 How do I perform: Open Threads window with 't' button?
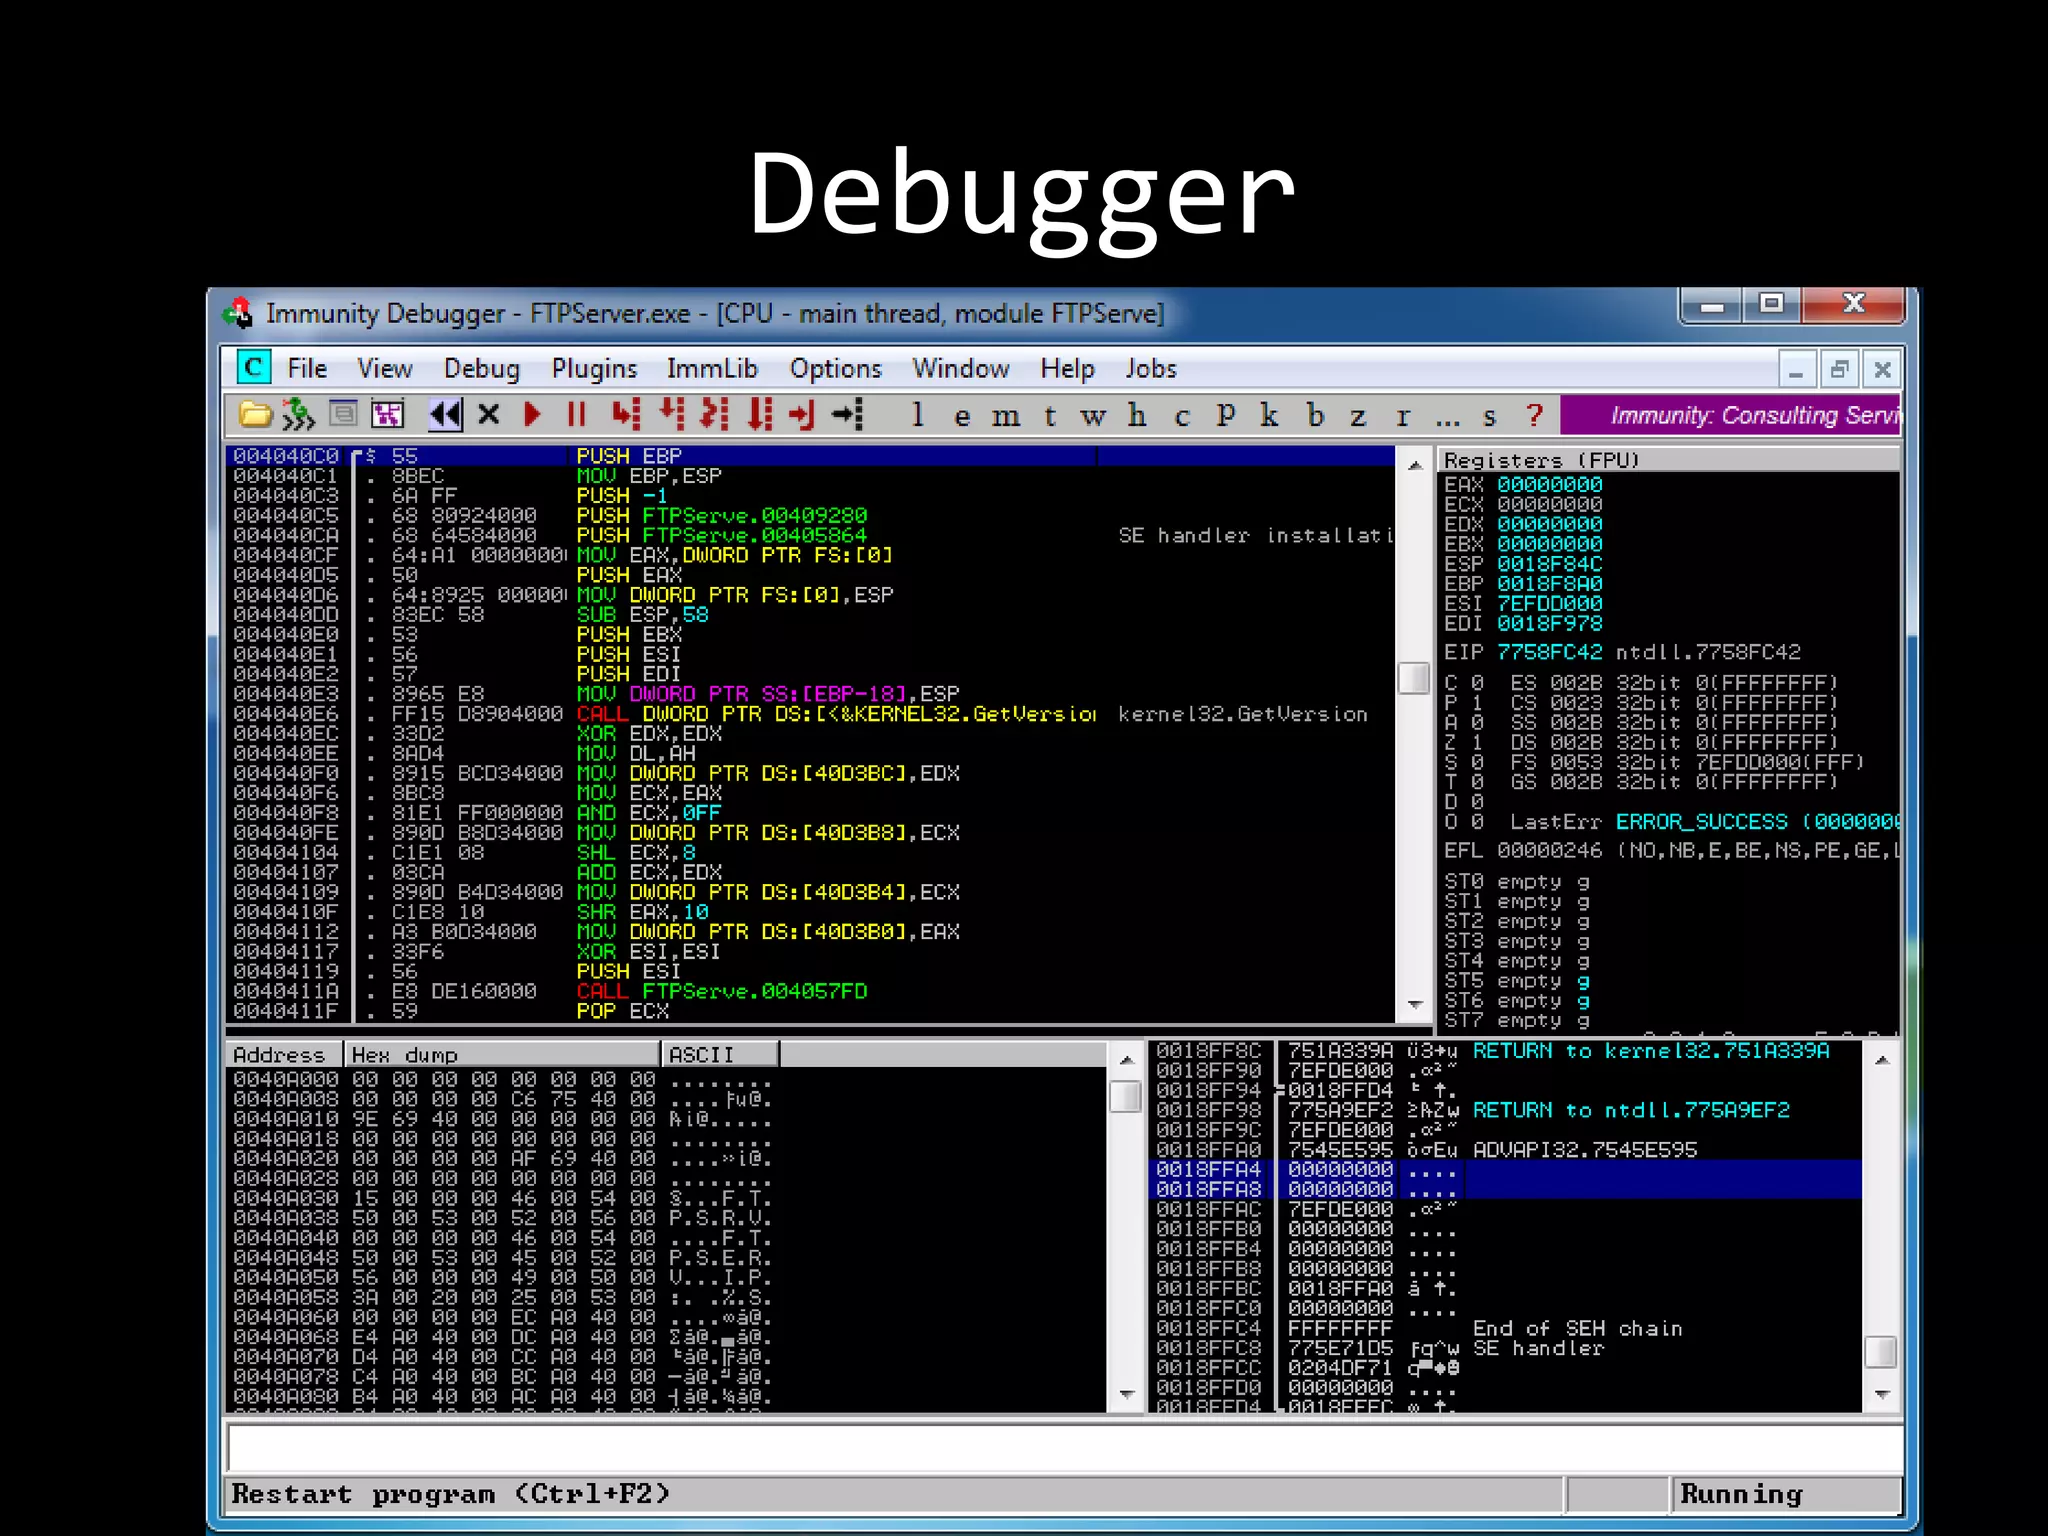pos(1050,416)
